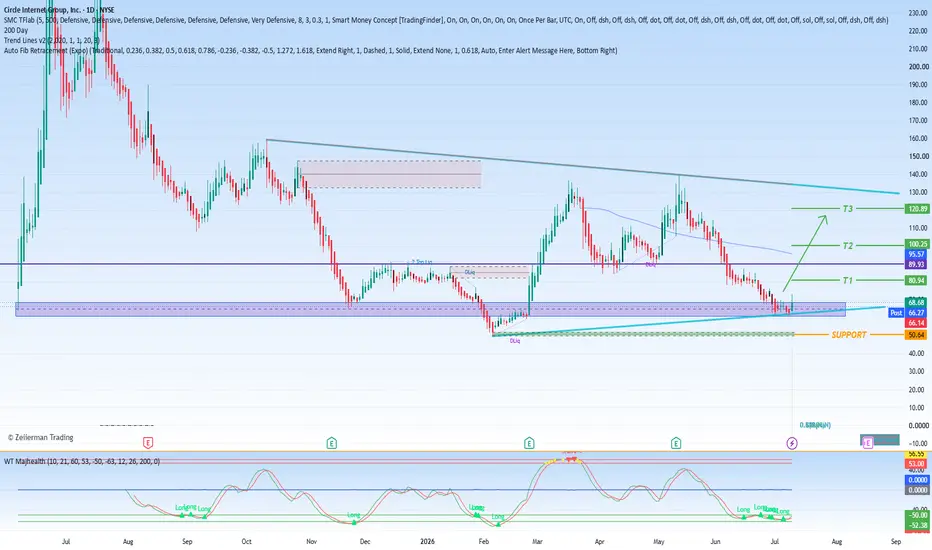This screenshot has width=932, height=550.
Task: Click the 95.57 blue price tag
Action: pyautogui.click(x=917, y=254)
